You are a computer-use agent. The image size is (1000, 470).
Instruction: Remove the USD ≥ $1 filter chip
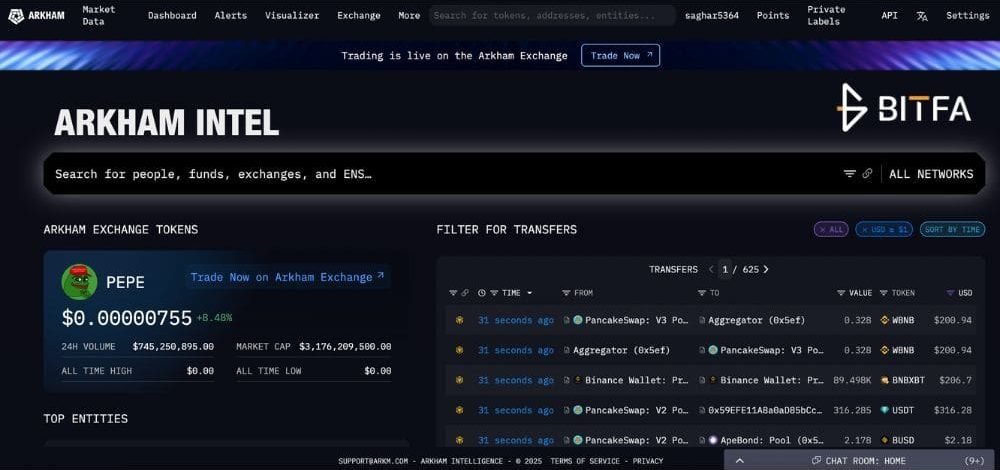tap(884, 229)
